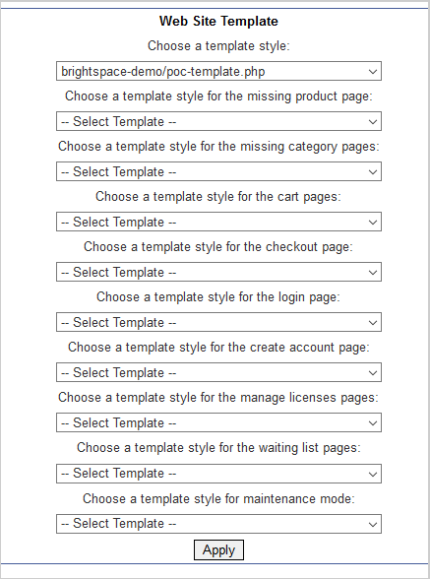Screen dimensions: 430x579
Task: Click chevron on create account page select
Action: pyautogui.click(x=373, y=373)
